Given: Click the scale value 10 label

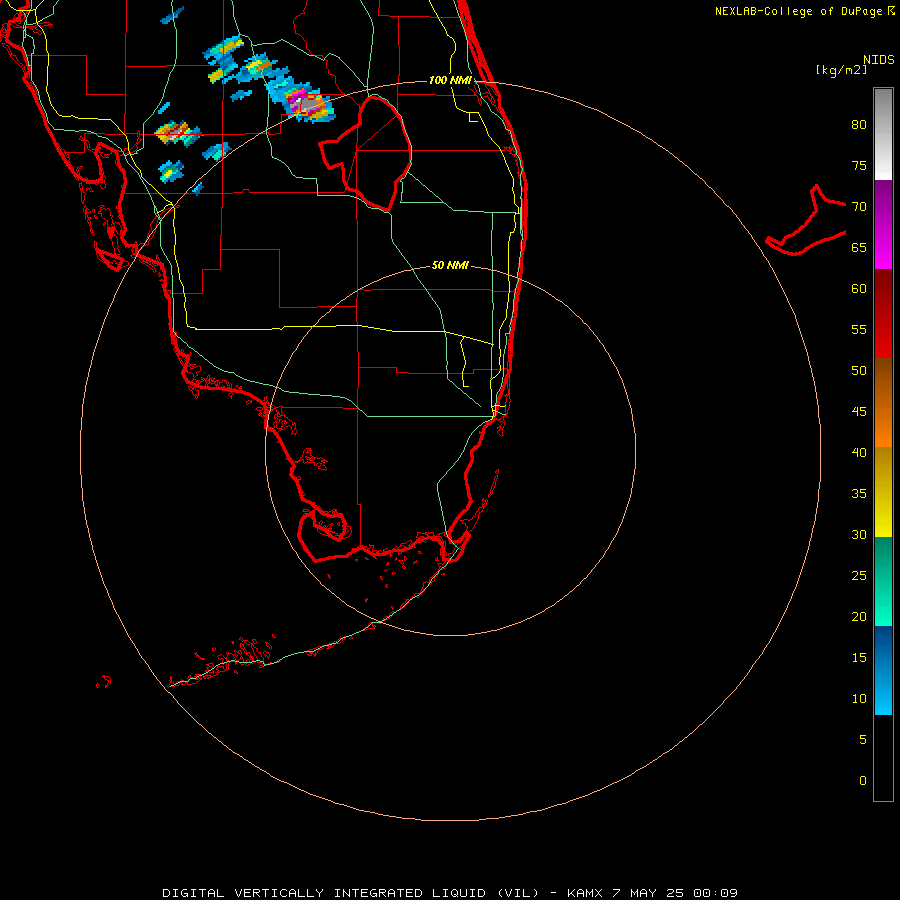Looking at the screenshot, I should (x=859, y=699).
